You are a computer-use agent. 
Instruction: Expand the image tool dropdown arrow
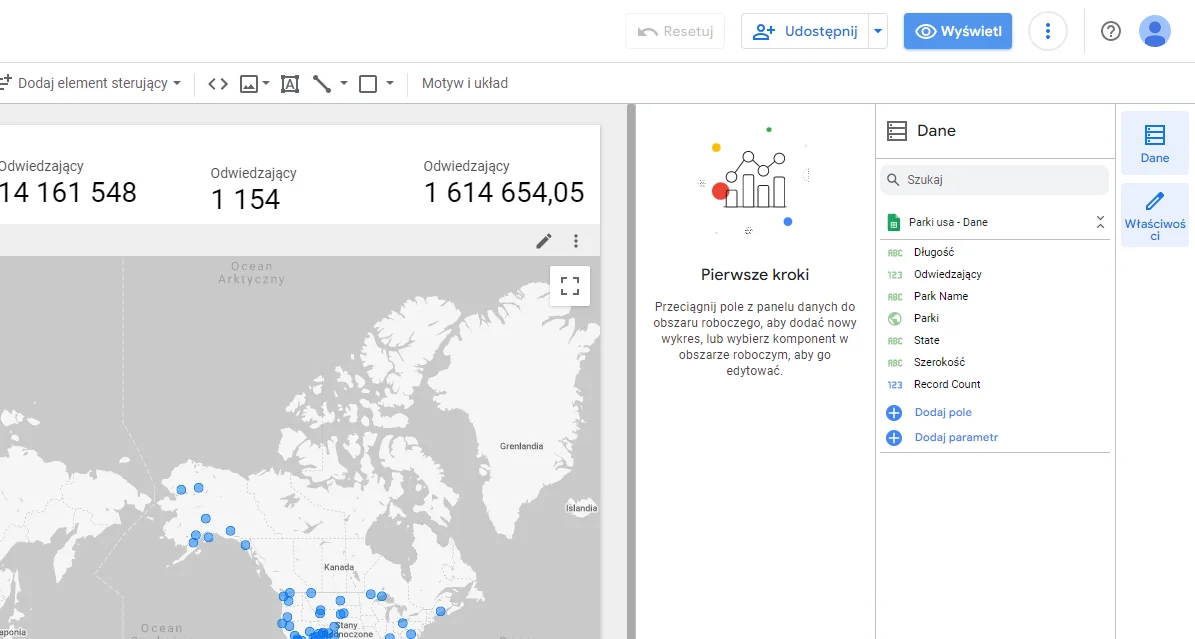266,84
